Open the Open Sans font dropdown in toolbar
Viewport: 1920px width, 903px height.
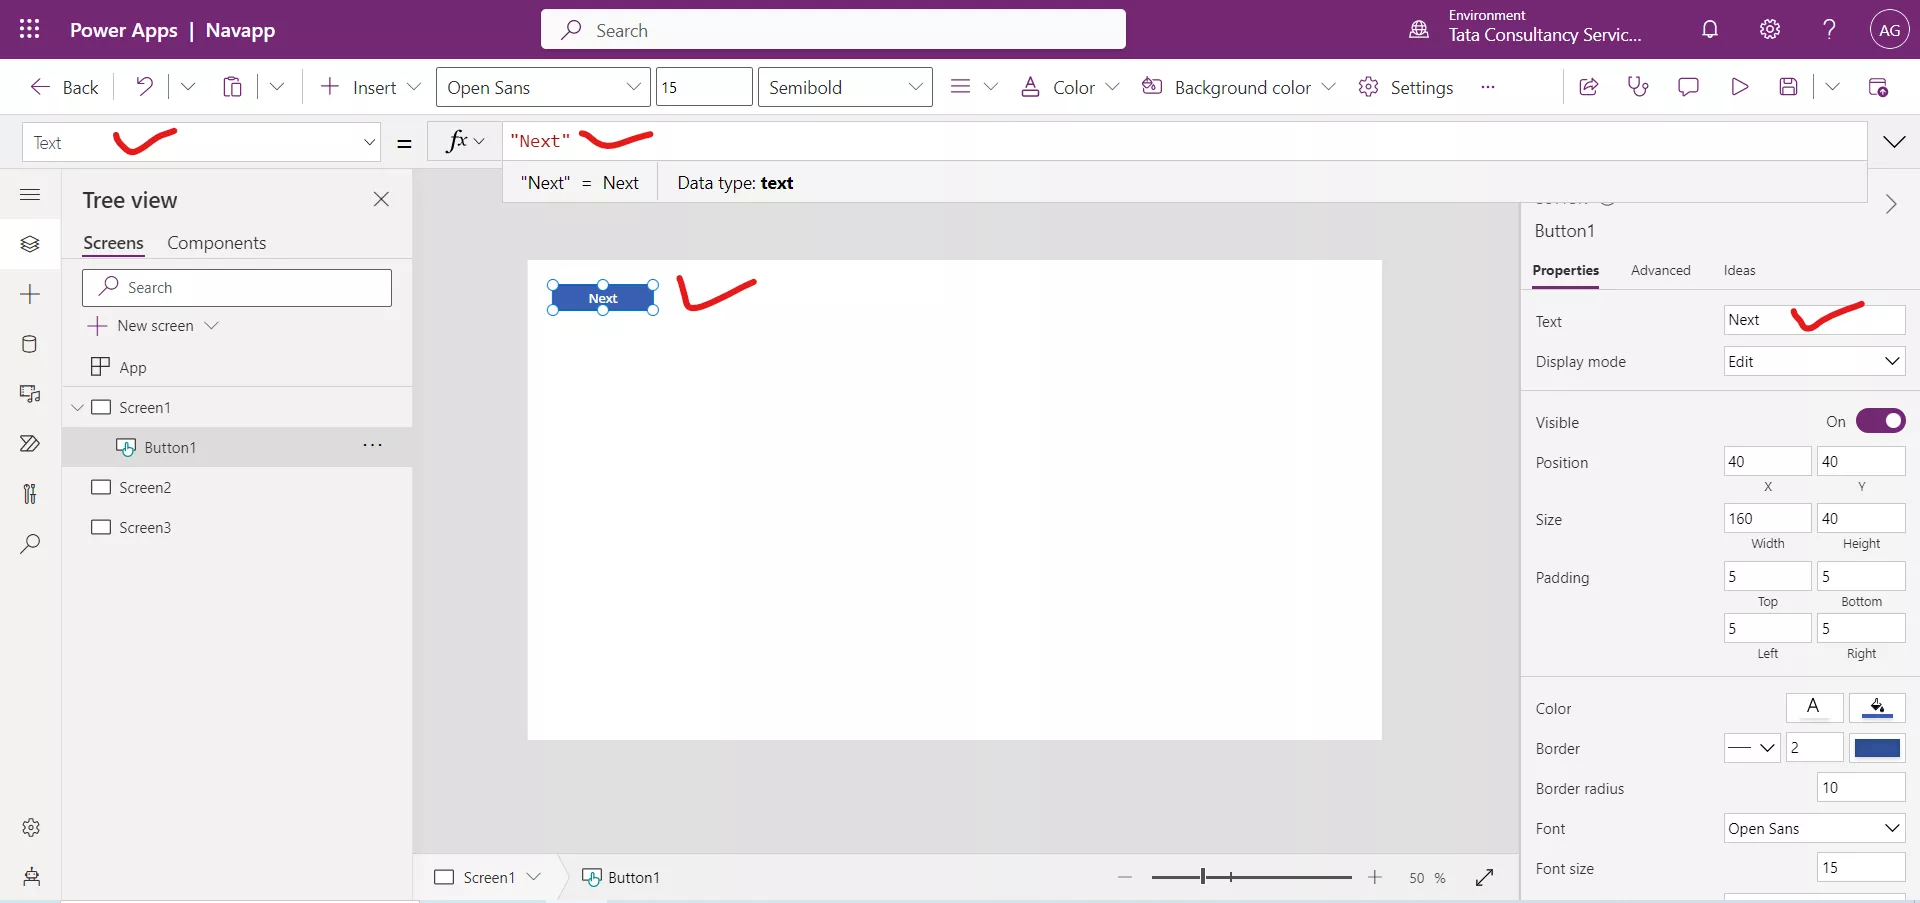tap(543, 87)
